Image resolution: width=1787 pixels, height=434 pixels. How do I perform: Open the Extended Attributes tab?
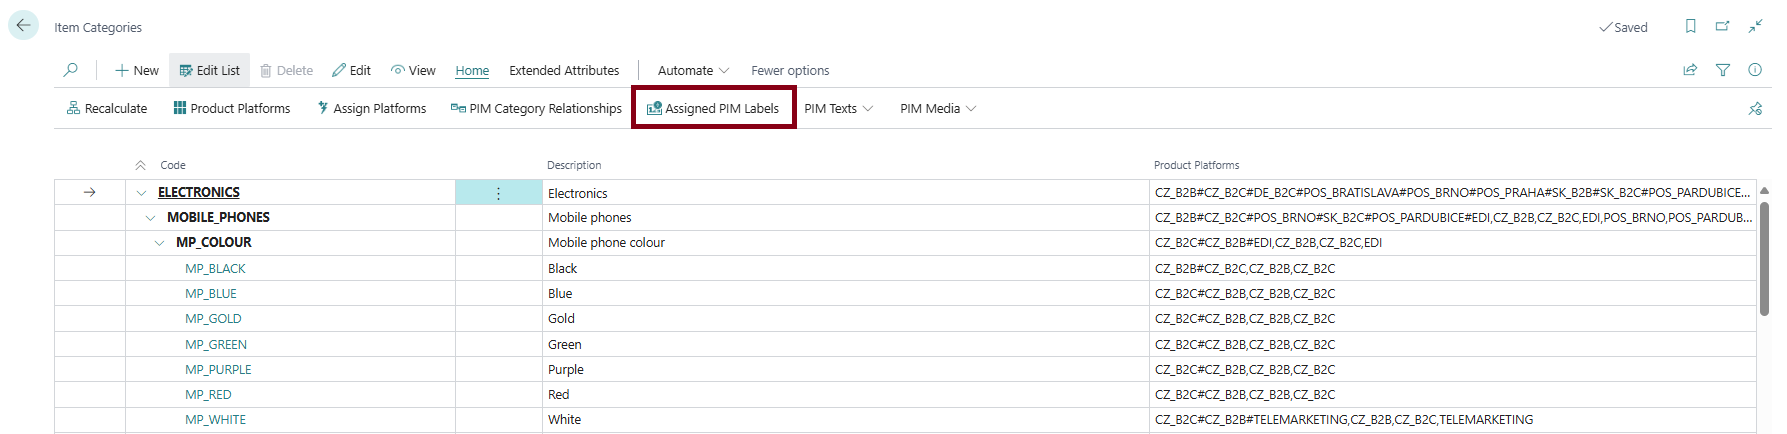564,70
